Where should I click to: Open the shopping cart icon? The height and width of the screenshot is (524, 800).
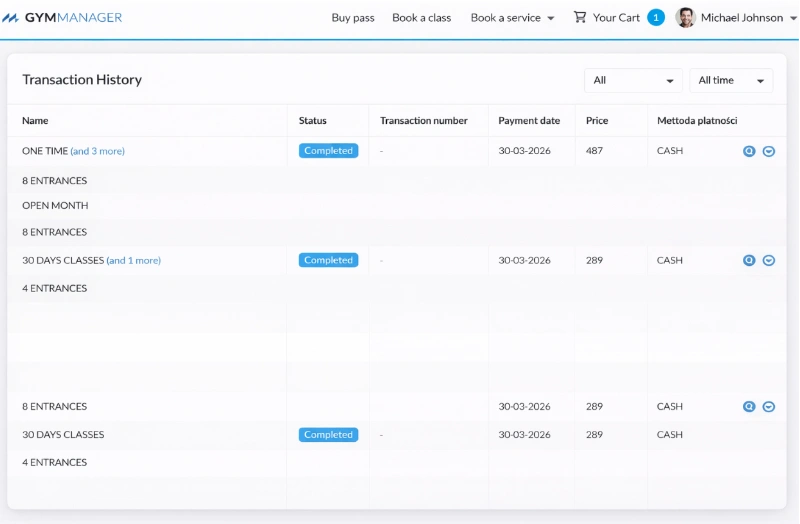(x=580, y=17)
